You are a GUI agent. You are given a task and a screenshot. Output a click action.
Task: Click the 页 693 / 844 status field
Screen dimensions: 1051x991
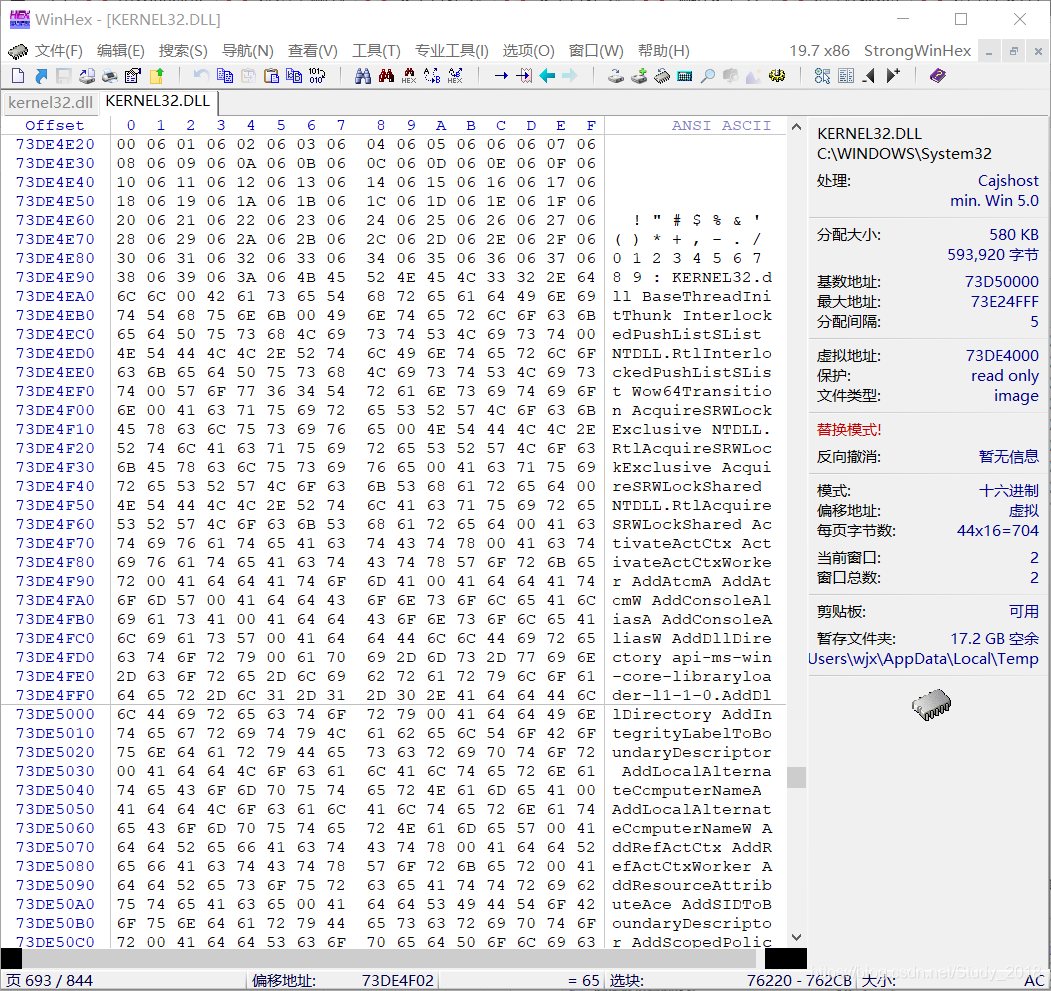(49, 980)
